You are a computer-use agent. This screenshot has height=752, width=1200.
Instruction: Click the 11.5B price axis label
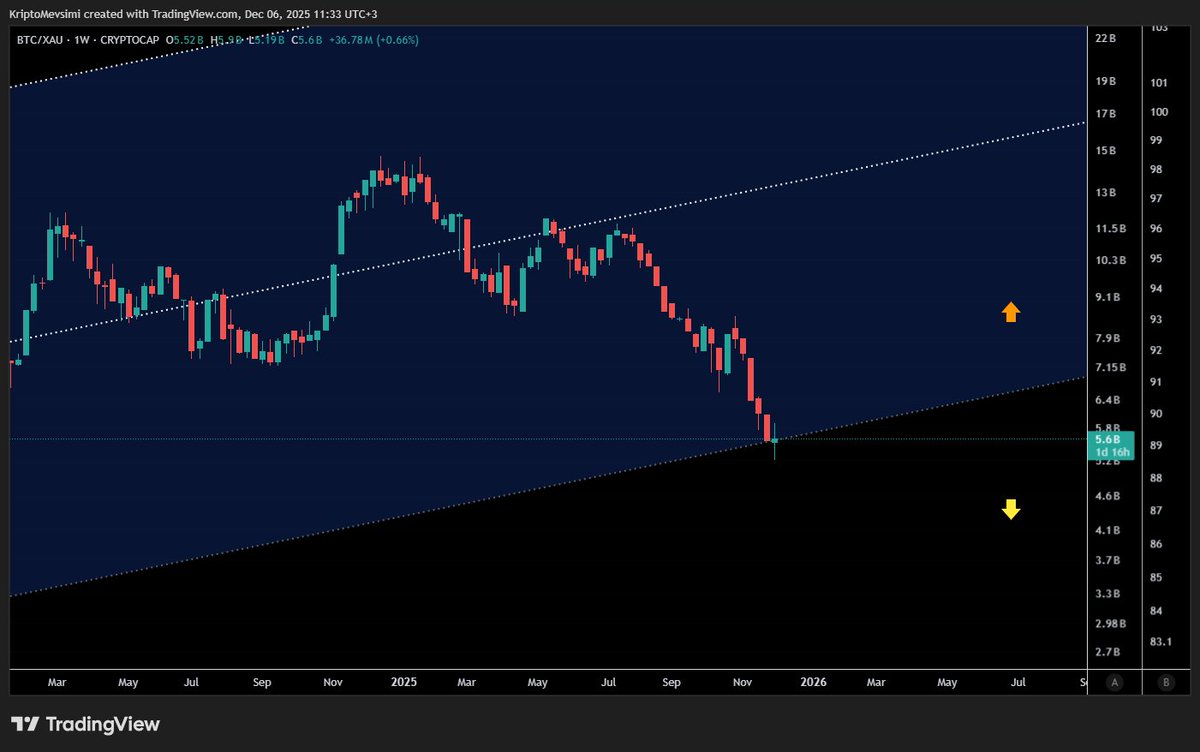(x=1111, y=229)
